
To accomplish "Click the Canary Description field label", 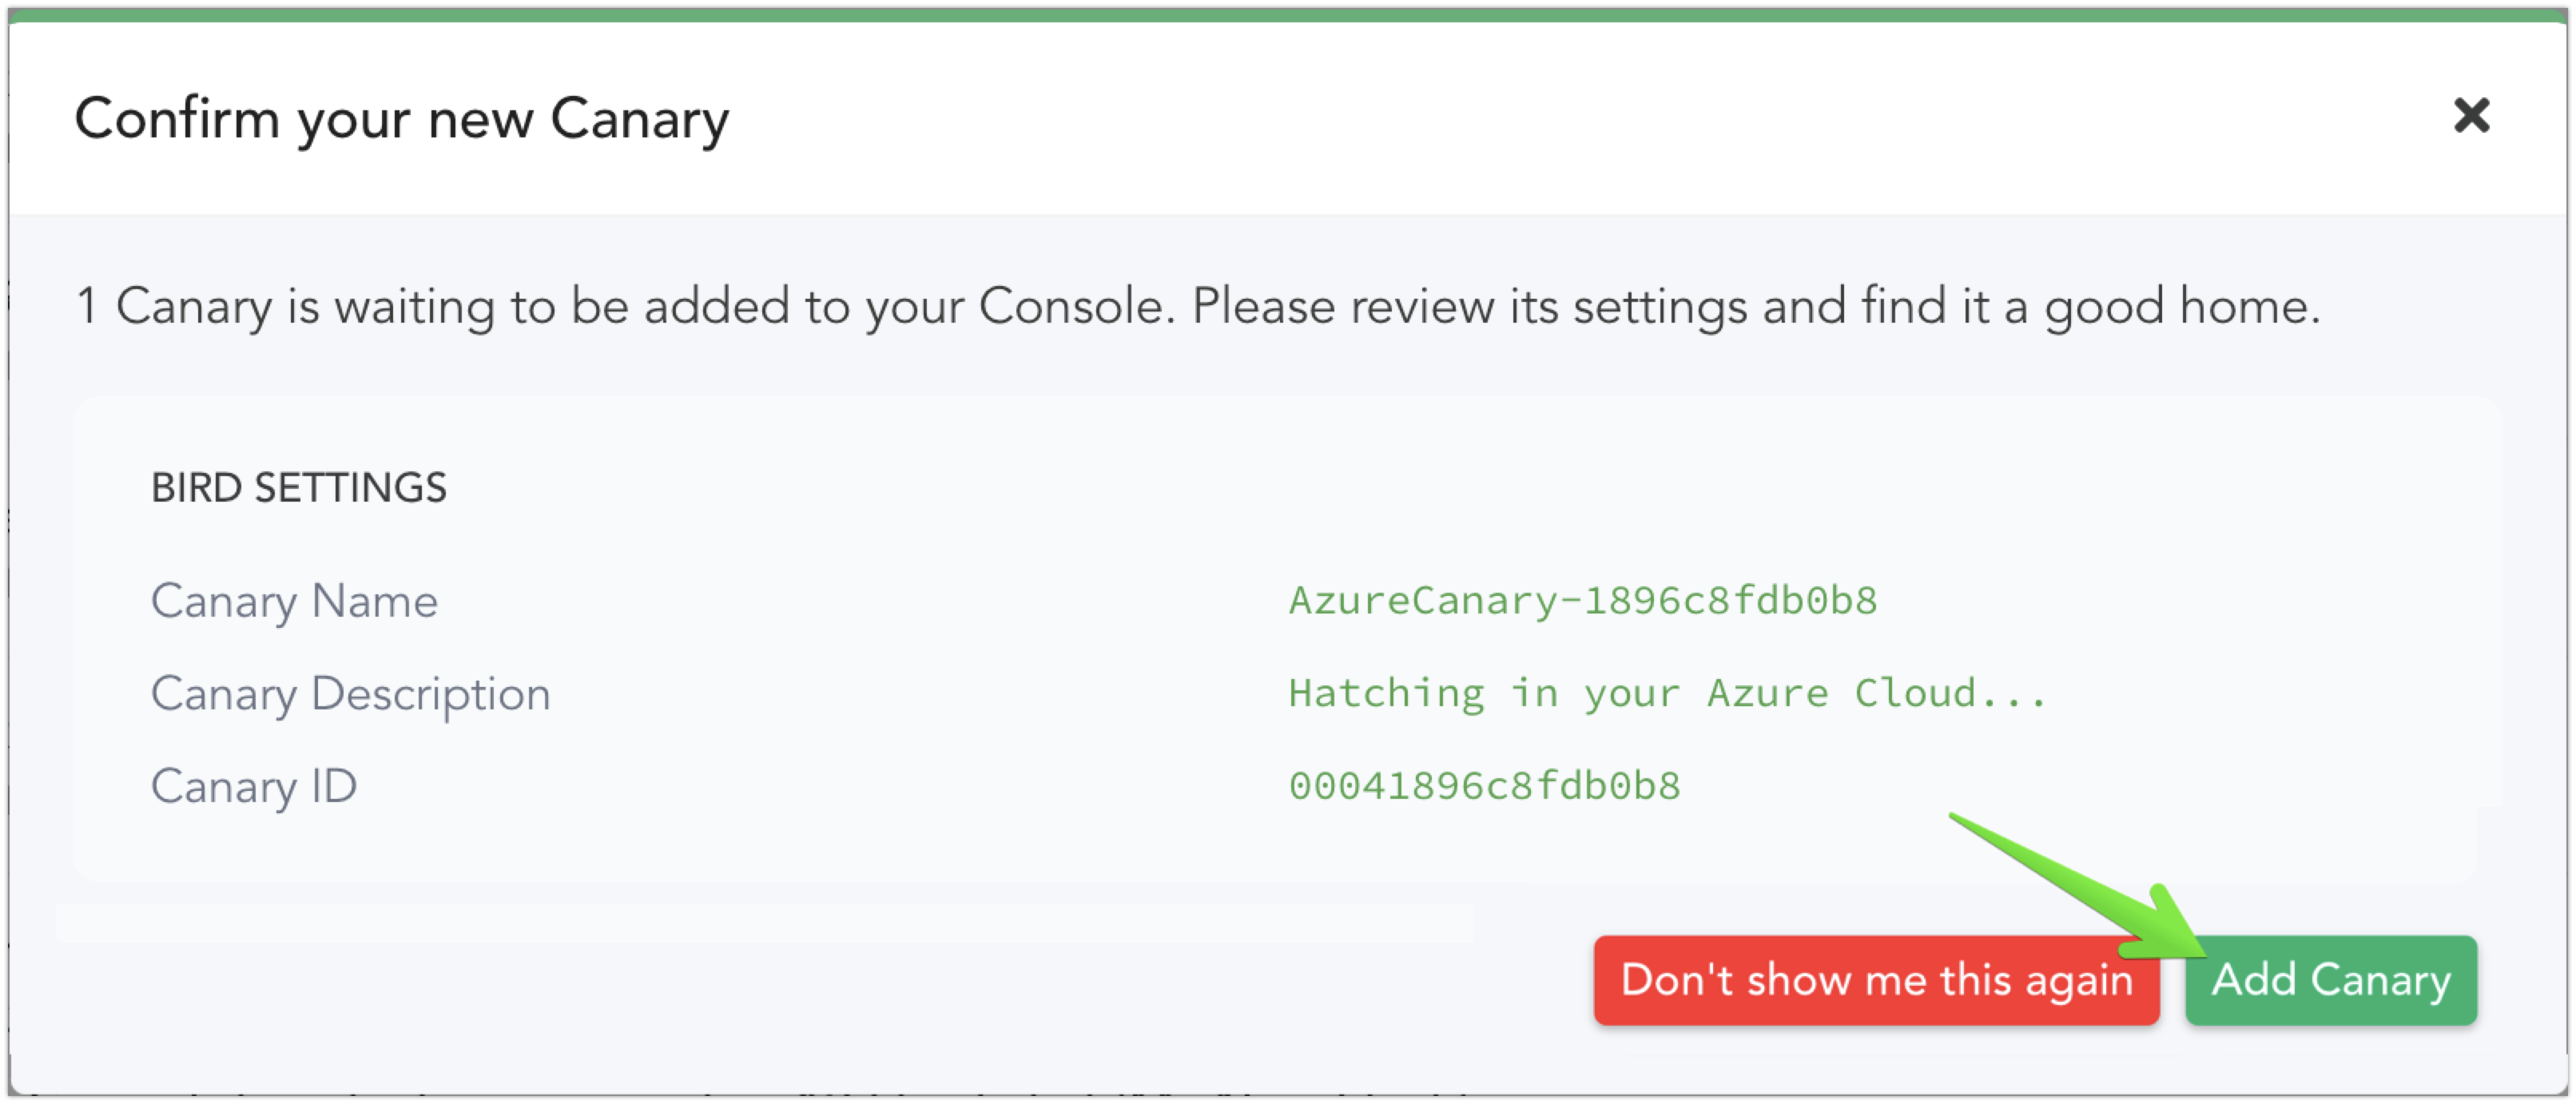I will (350, 694).
